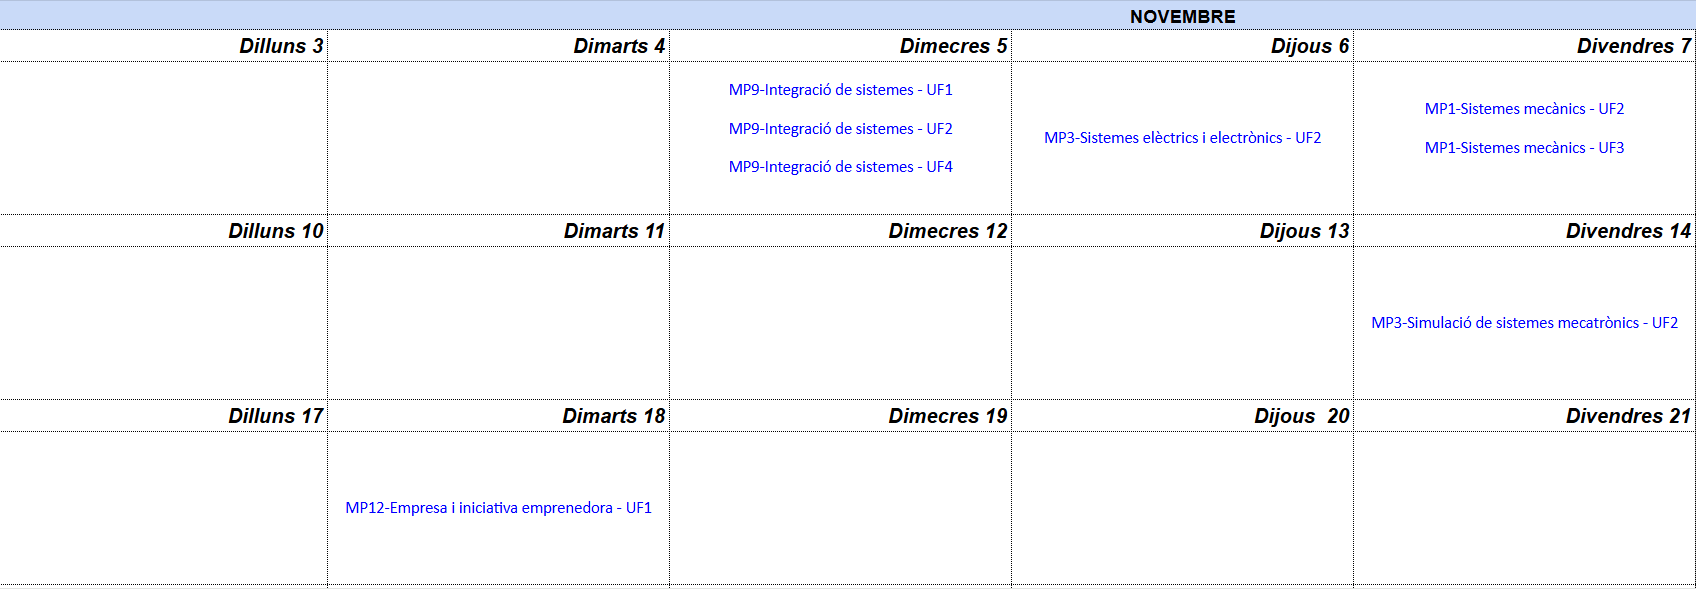
Task: Open MP1-Sistemes mecànics - UF3 link
Action: tap(1524, 148)
